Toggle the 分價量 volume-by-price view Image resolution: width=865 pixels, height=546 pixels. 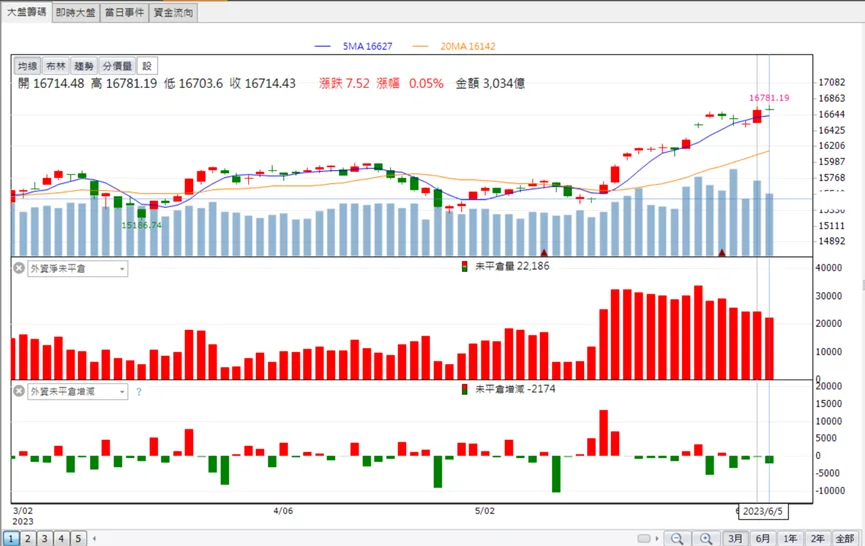point(117,66)
